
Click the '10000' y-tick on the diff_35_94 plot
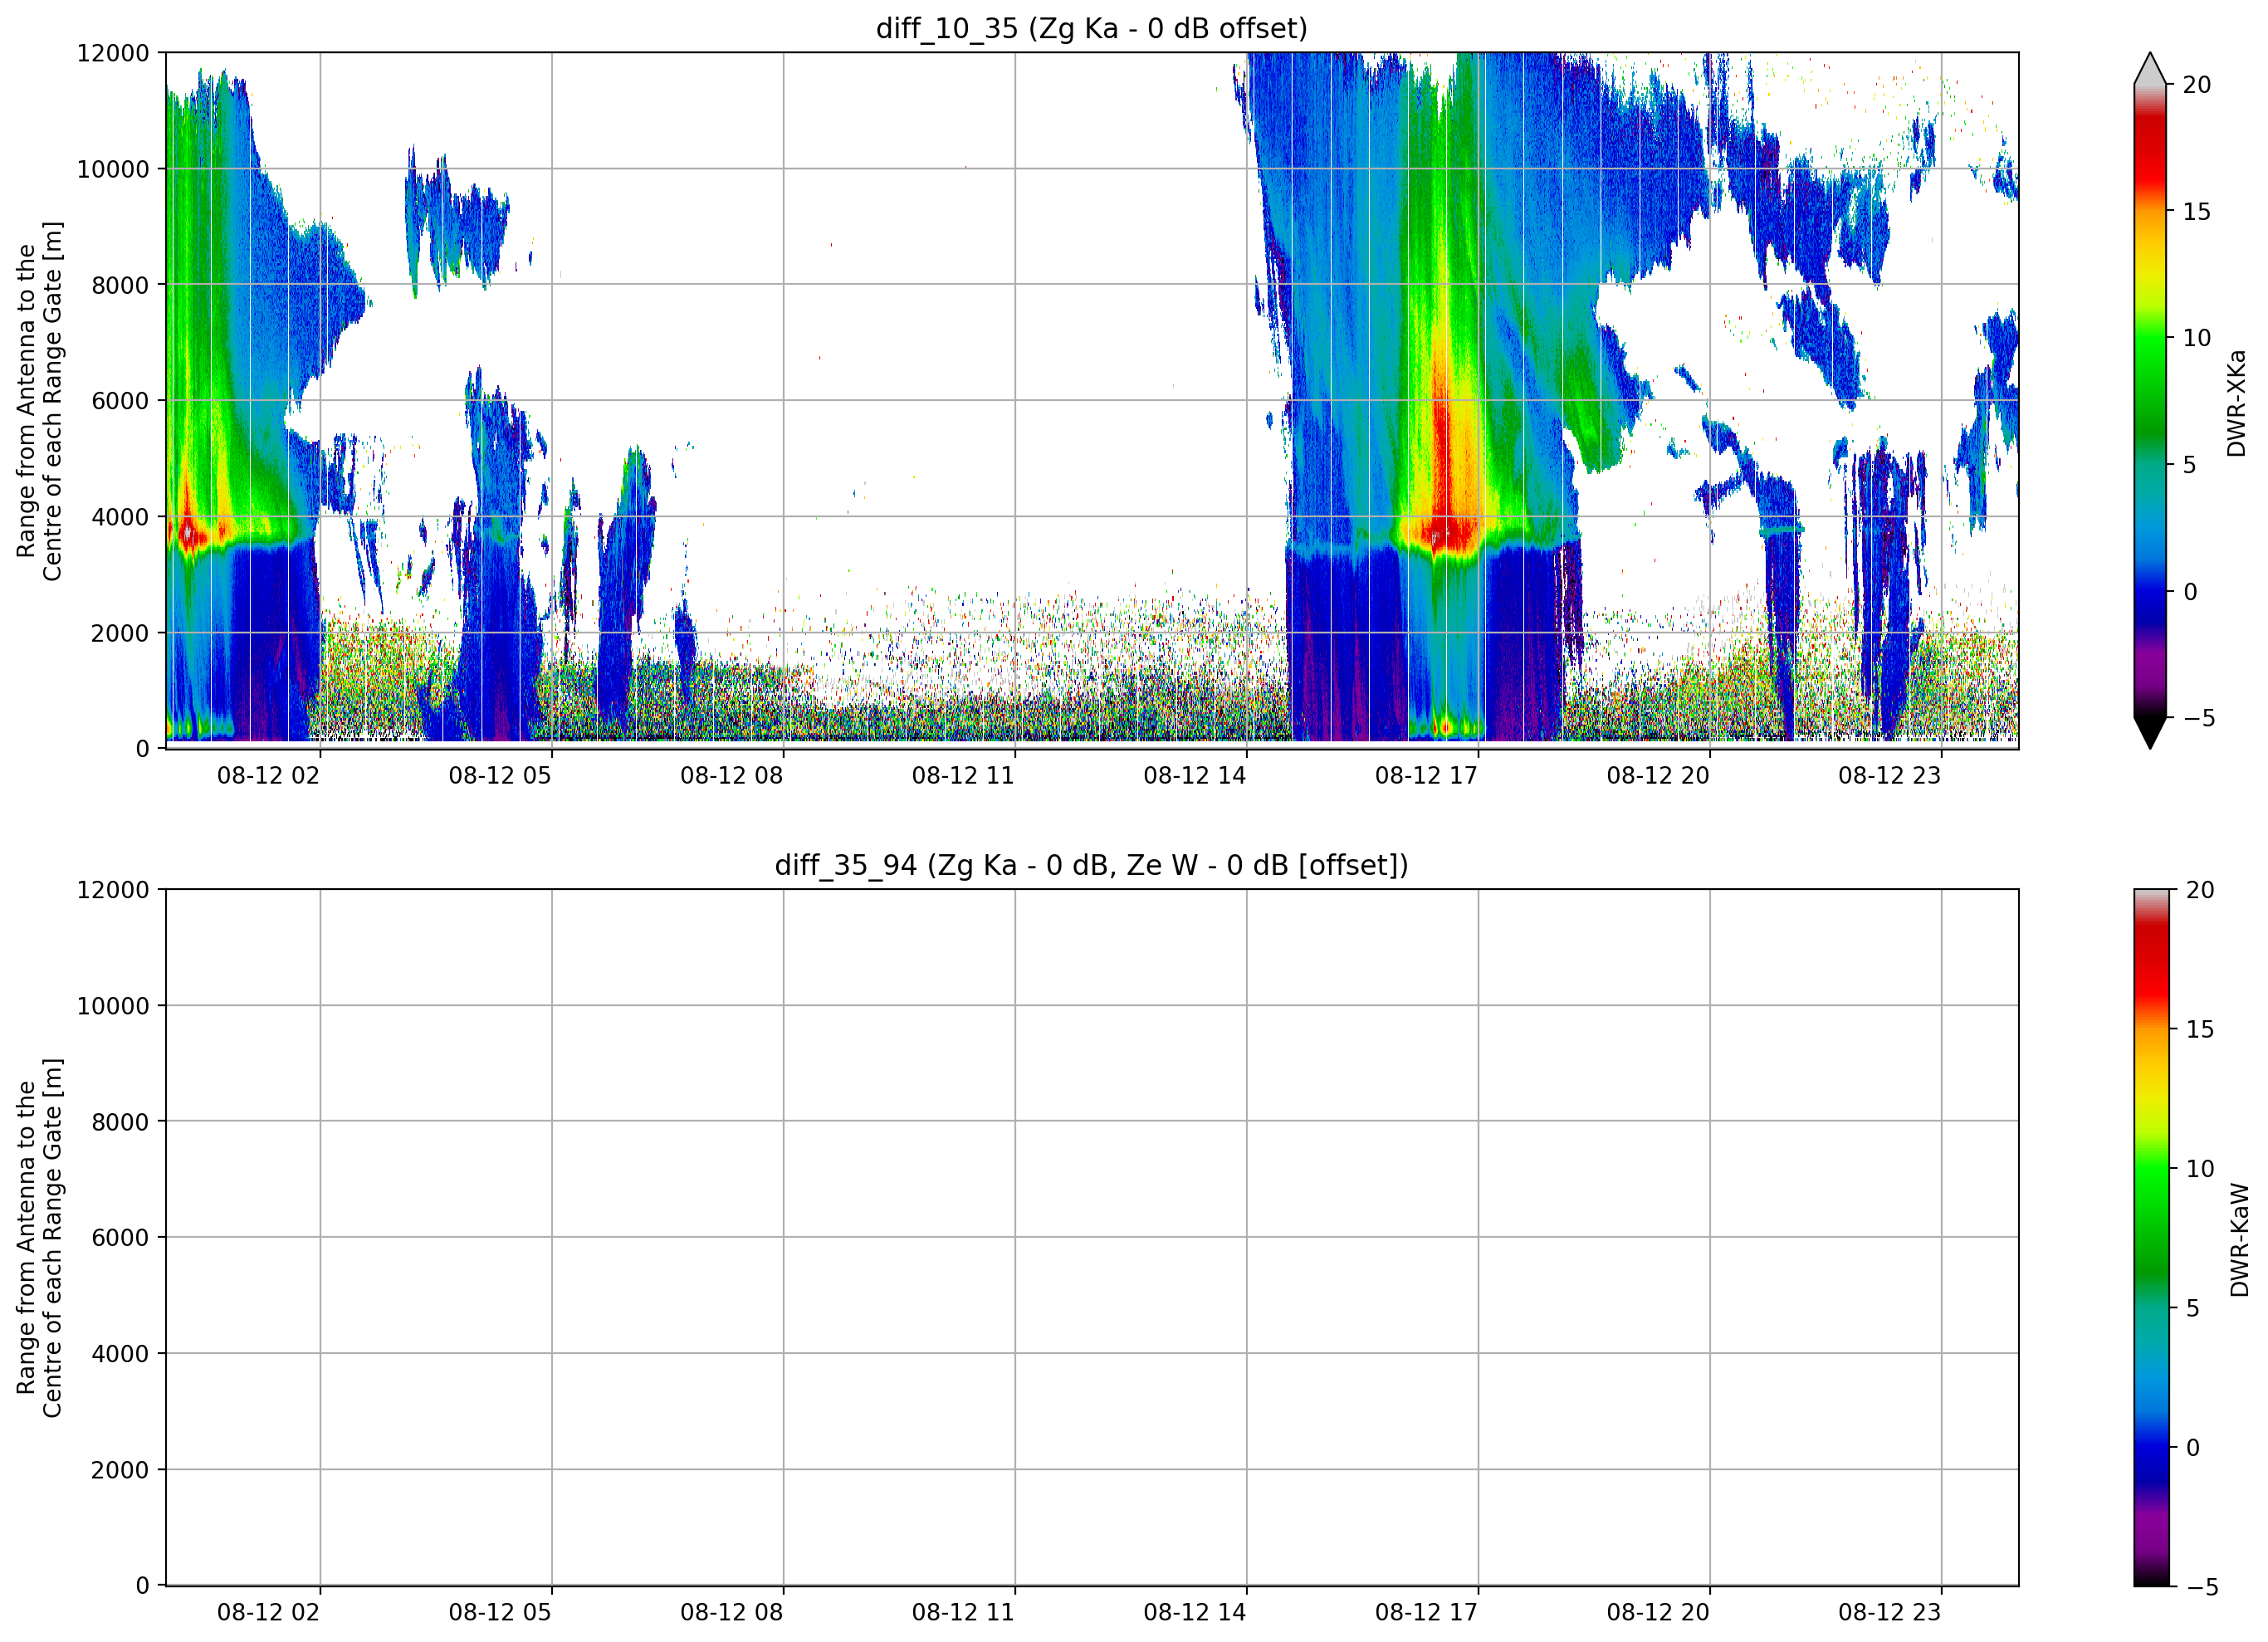click(113, 1006)
